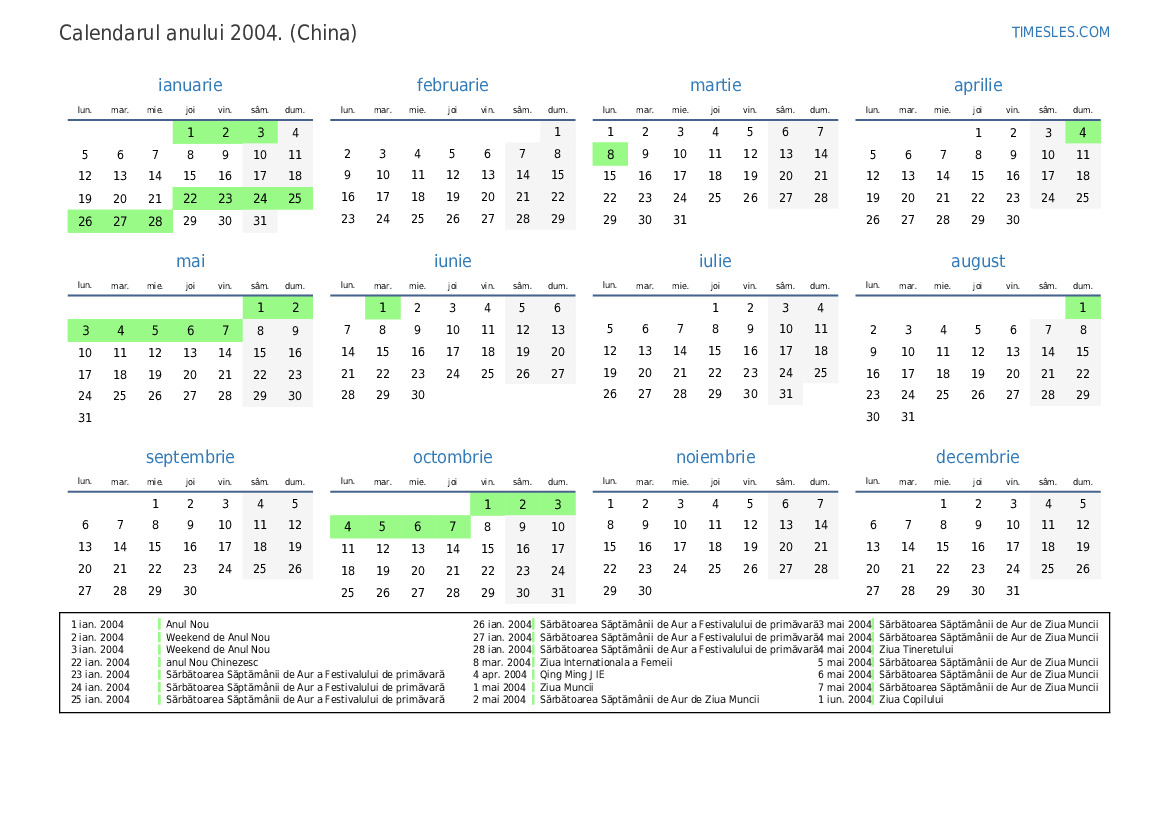Screen dimensions: 1169x827
Task: Click the august month title
Action: [x=977, y=261]
